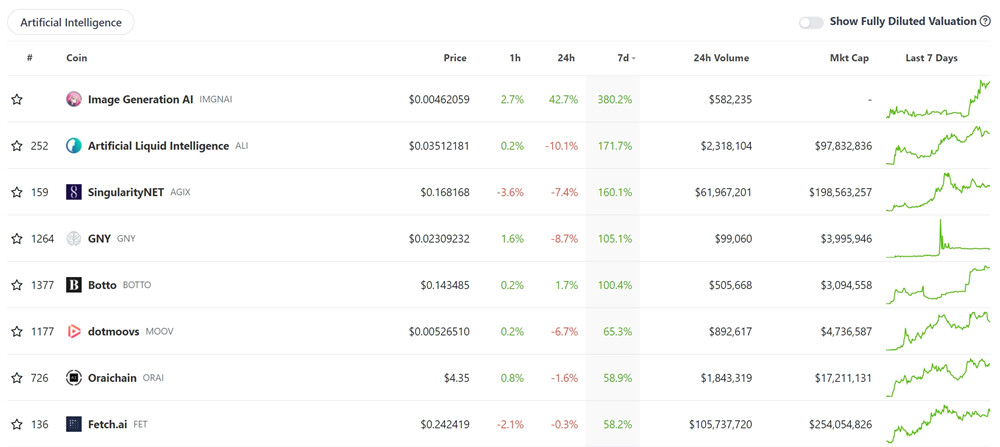Toggle favorite star for SingularityNET
The width and height of the screenshot is (1000, 447).
pos(17,192)
